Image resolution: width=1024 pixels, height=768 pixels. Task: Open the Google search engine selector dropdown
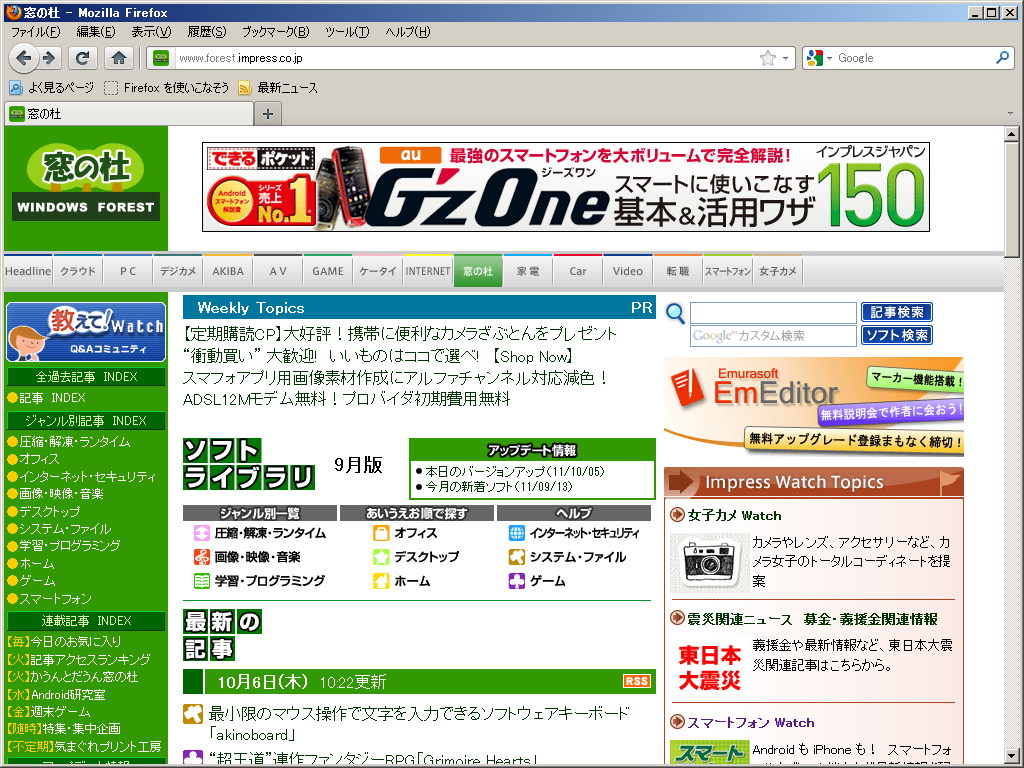click(x=820, y=58)
